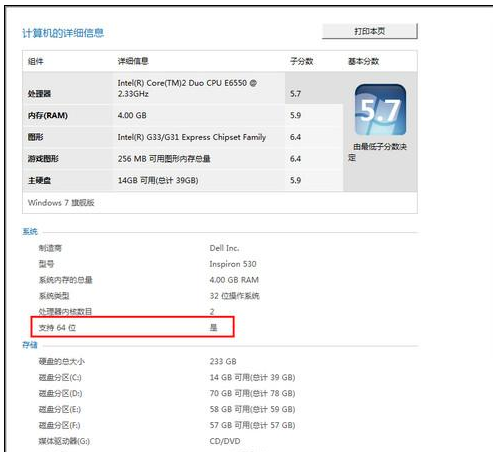Select the 媒体驱动器(G:) label
Screen dimensions: 493x452
click(64, 441)
